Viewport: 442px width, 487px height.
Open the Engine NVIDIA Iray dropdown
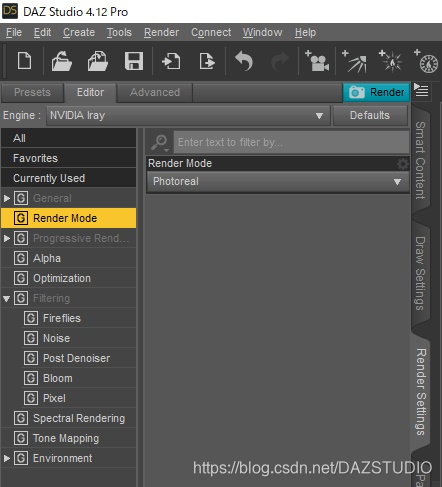click(x=188, y=116)
